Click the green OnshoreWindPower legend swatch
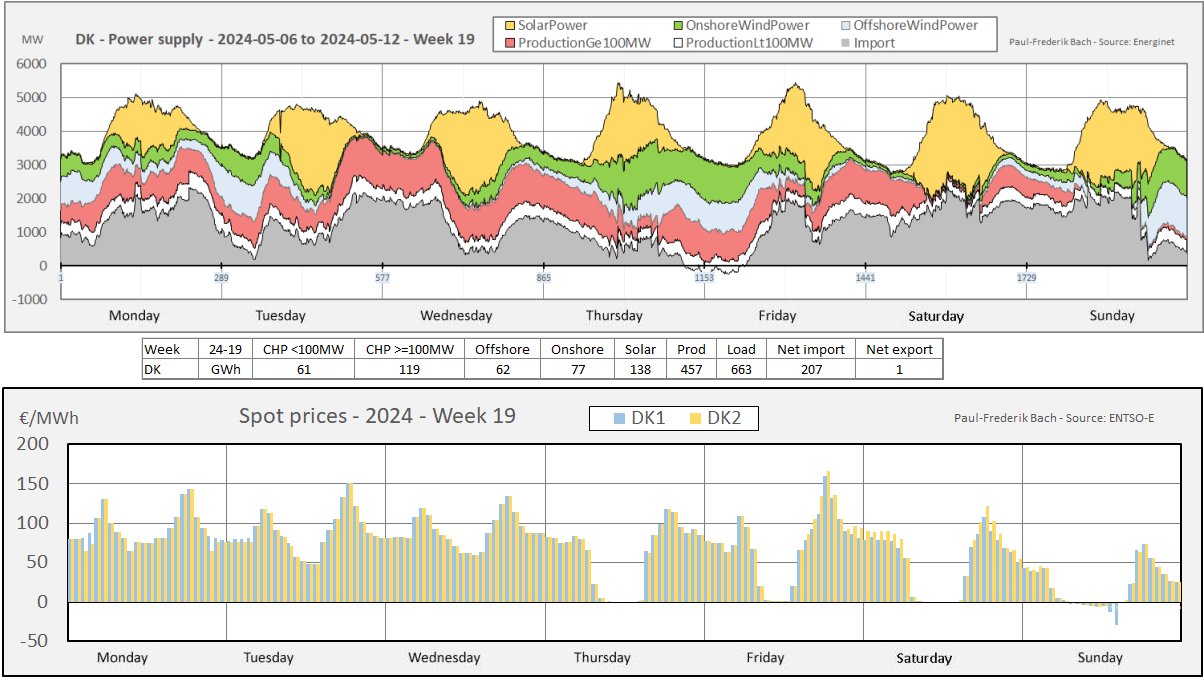The width and height of the screenshot is (1204, 680). point(679,25)
